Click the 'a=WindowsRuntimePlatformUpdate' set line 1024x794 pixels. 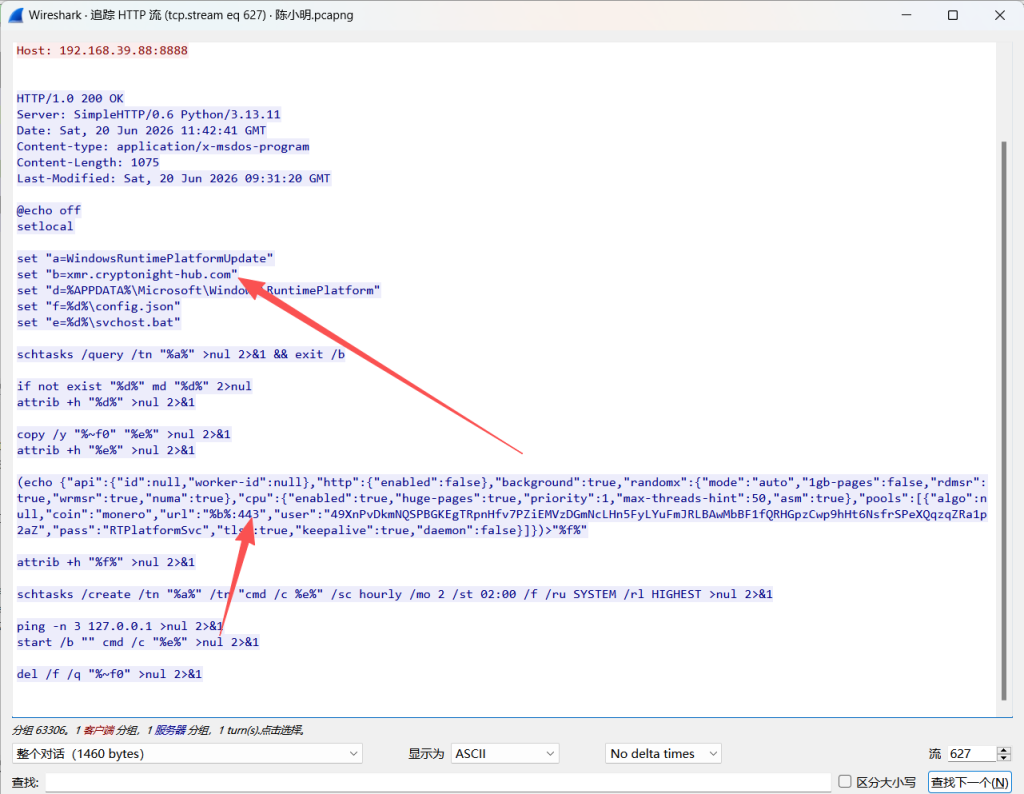(x=145, y=258)
